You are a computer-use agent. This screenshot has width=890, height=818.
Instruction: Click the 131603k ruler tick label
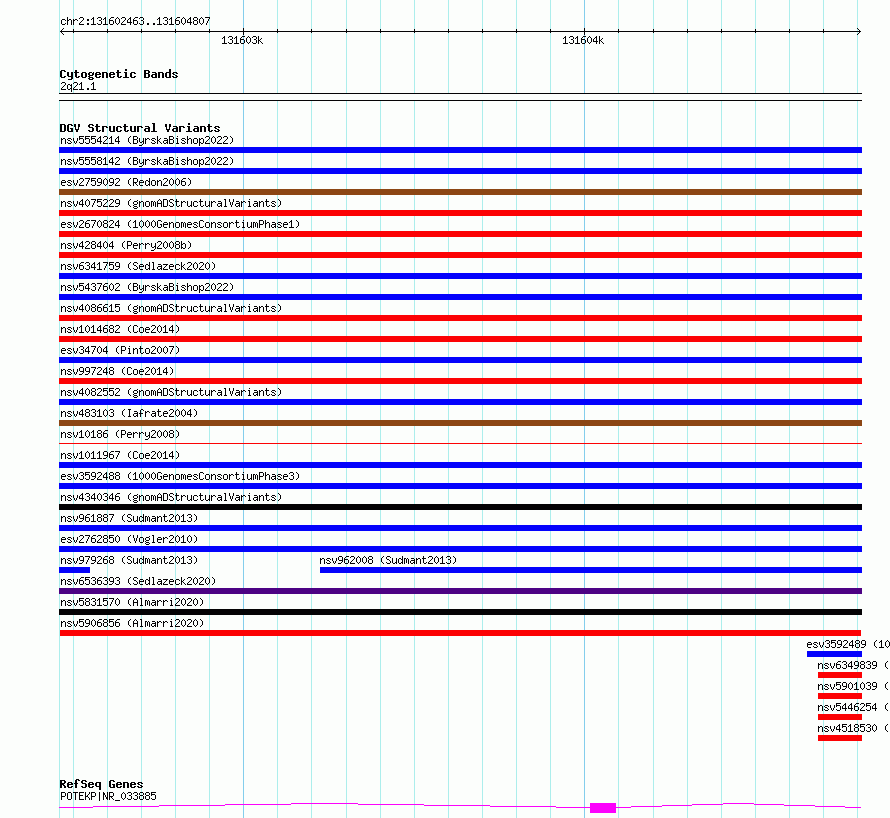click(242, 40)
